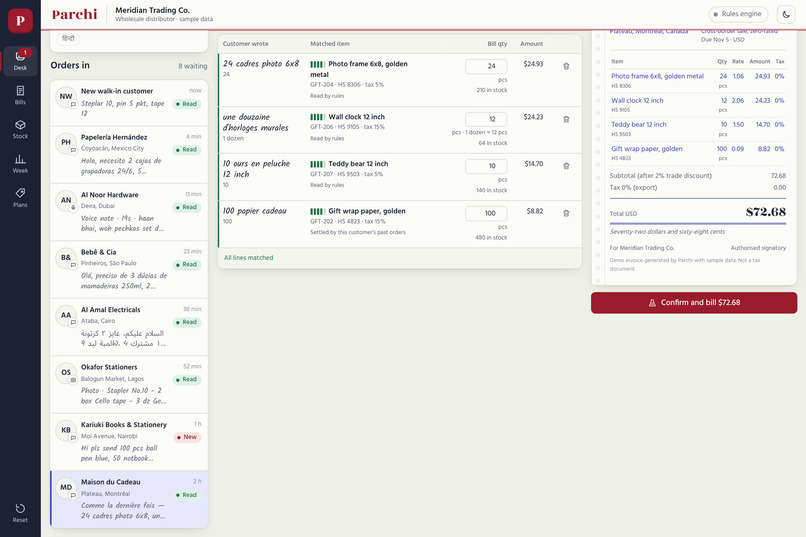Screen dimensions: 806x537
Task: Click Photo frame 6x8 link in invoice
Action: [657, 76]
